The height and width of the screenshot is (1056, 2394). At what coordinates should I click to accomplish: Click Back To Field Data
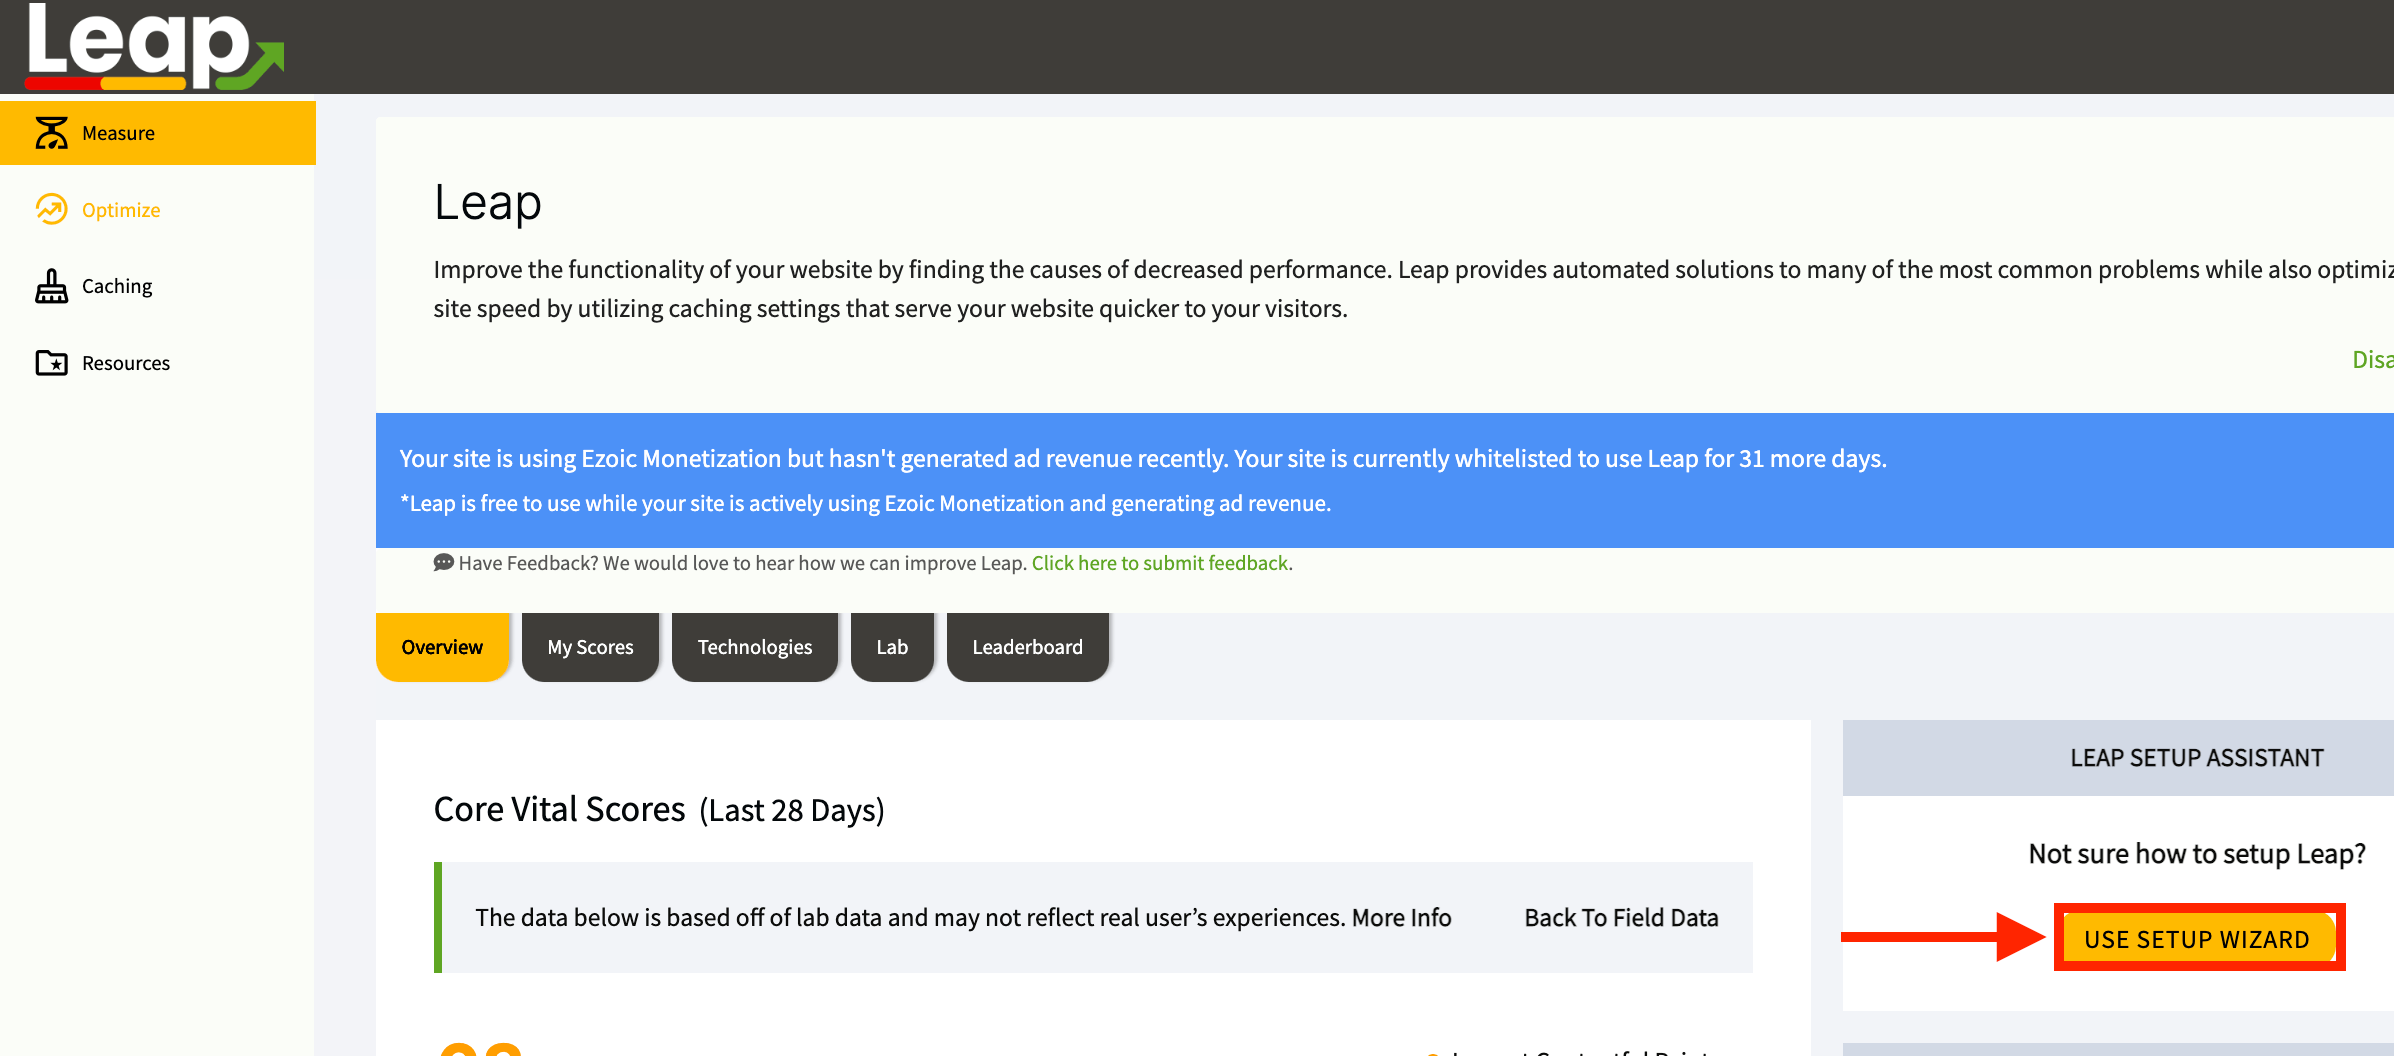(x=1621, y=917)
